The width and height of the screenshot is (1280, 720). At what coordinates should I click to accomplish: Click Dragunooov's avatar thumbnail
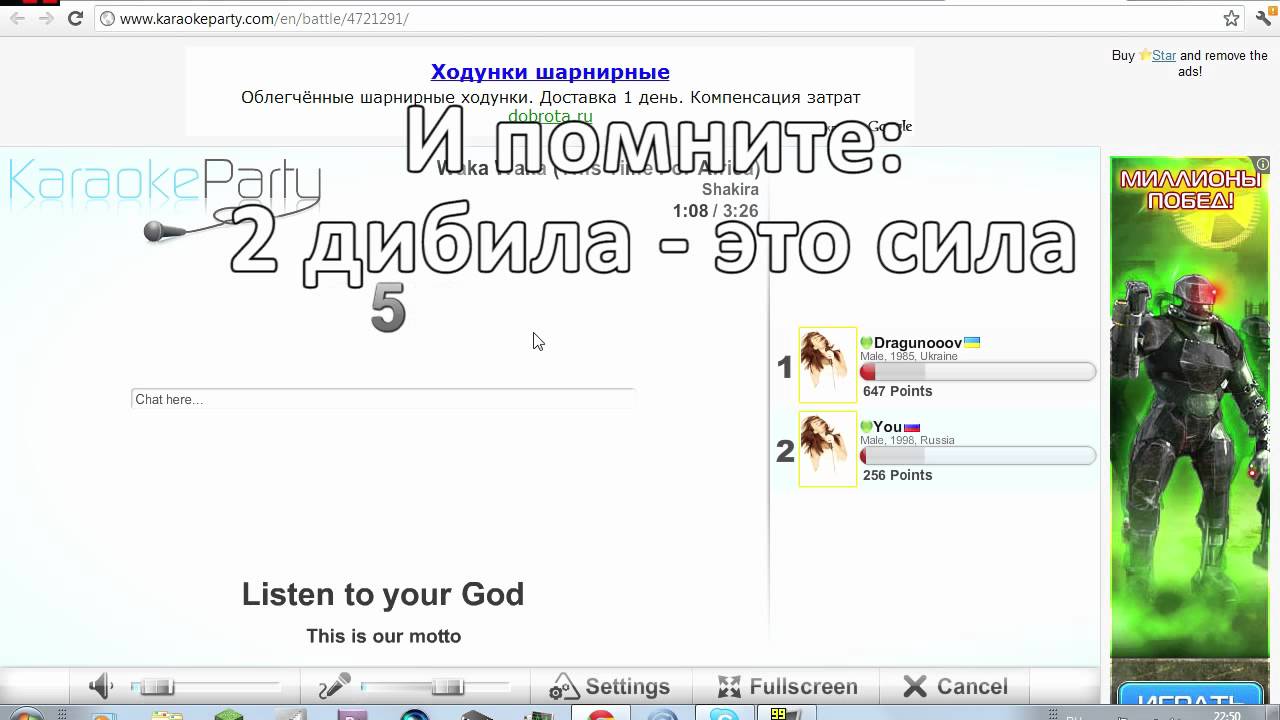click(x=828, y=365)
